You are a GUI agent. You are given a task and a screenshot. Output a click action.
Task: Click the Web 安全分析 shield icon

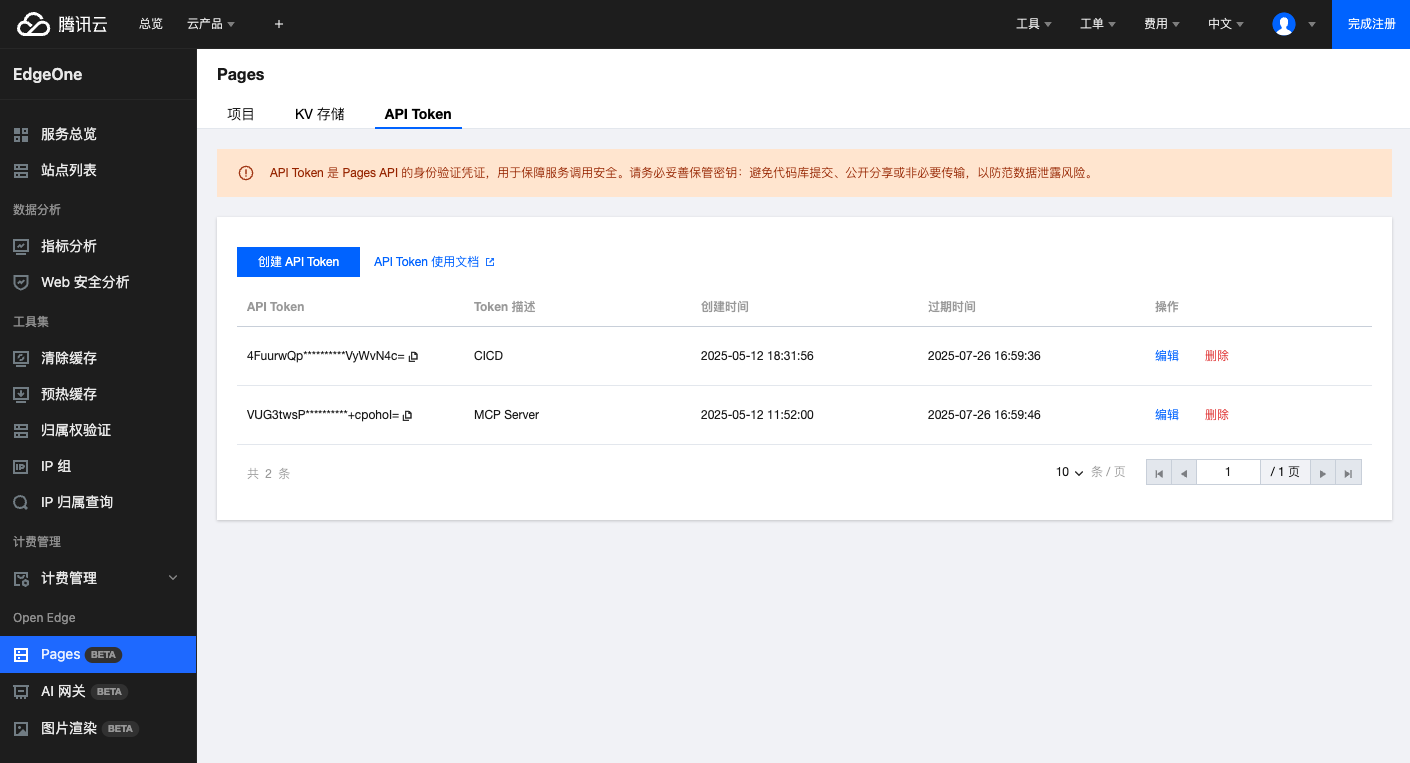click(x=21, y=282)
